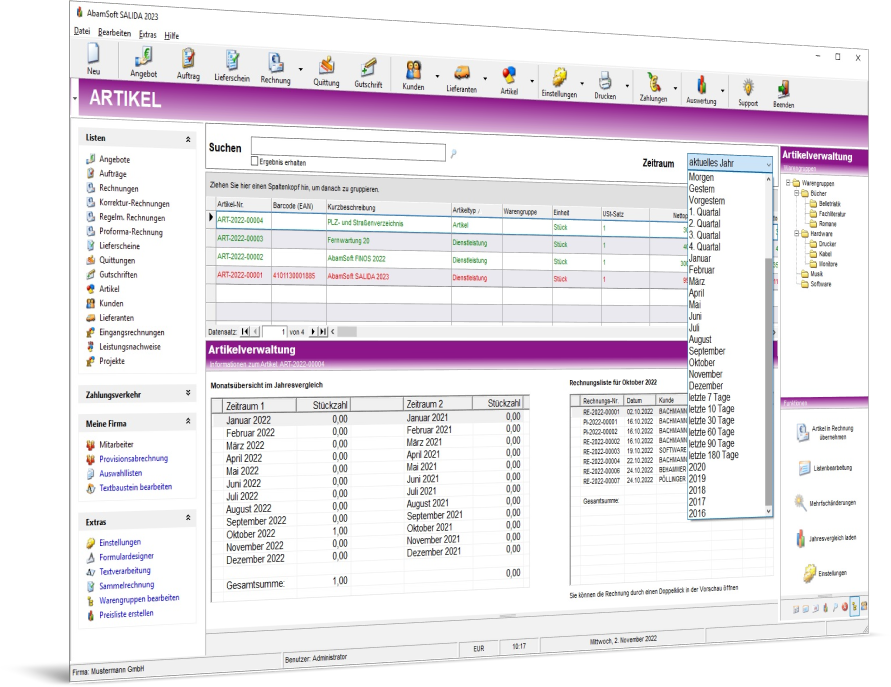Open the right-panel Einstellungen icon
Image resolution: width=891 pixels, height=687 pixels.
click(809, 574)
